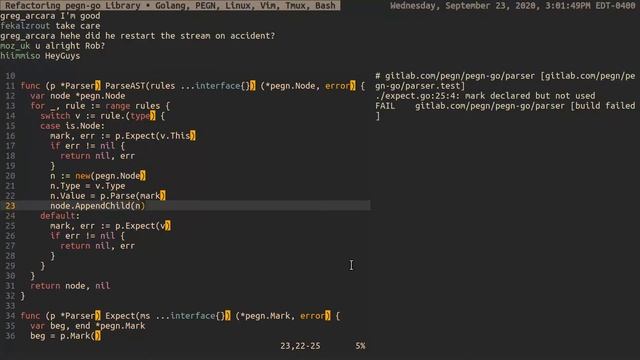Click 'if err != nil' on line 17
640x360 pixels.
pos(83,146)
